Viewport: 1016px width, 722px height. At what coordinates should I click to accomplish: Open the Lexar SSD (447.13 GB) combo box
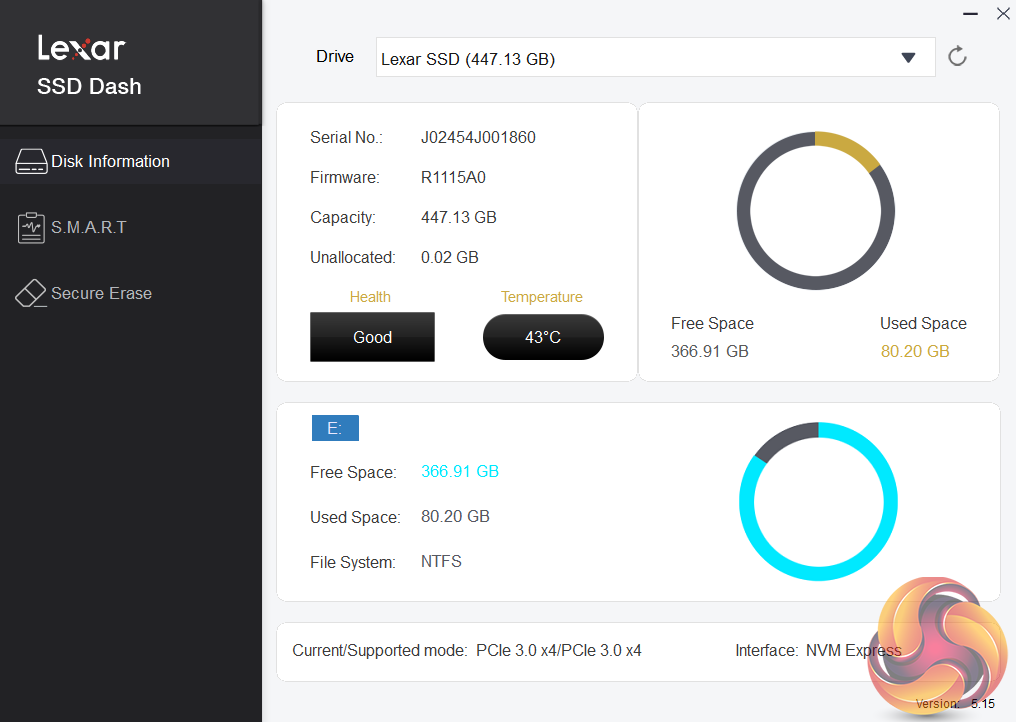tap(655, 57)
